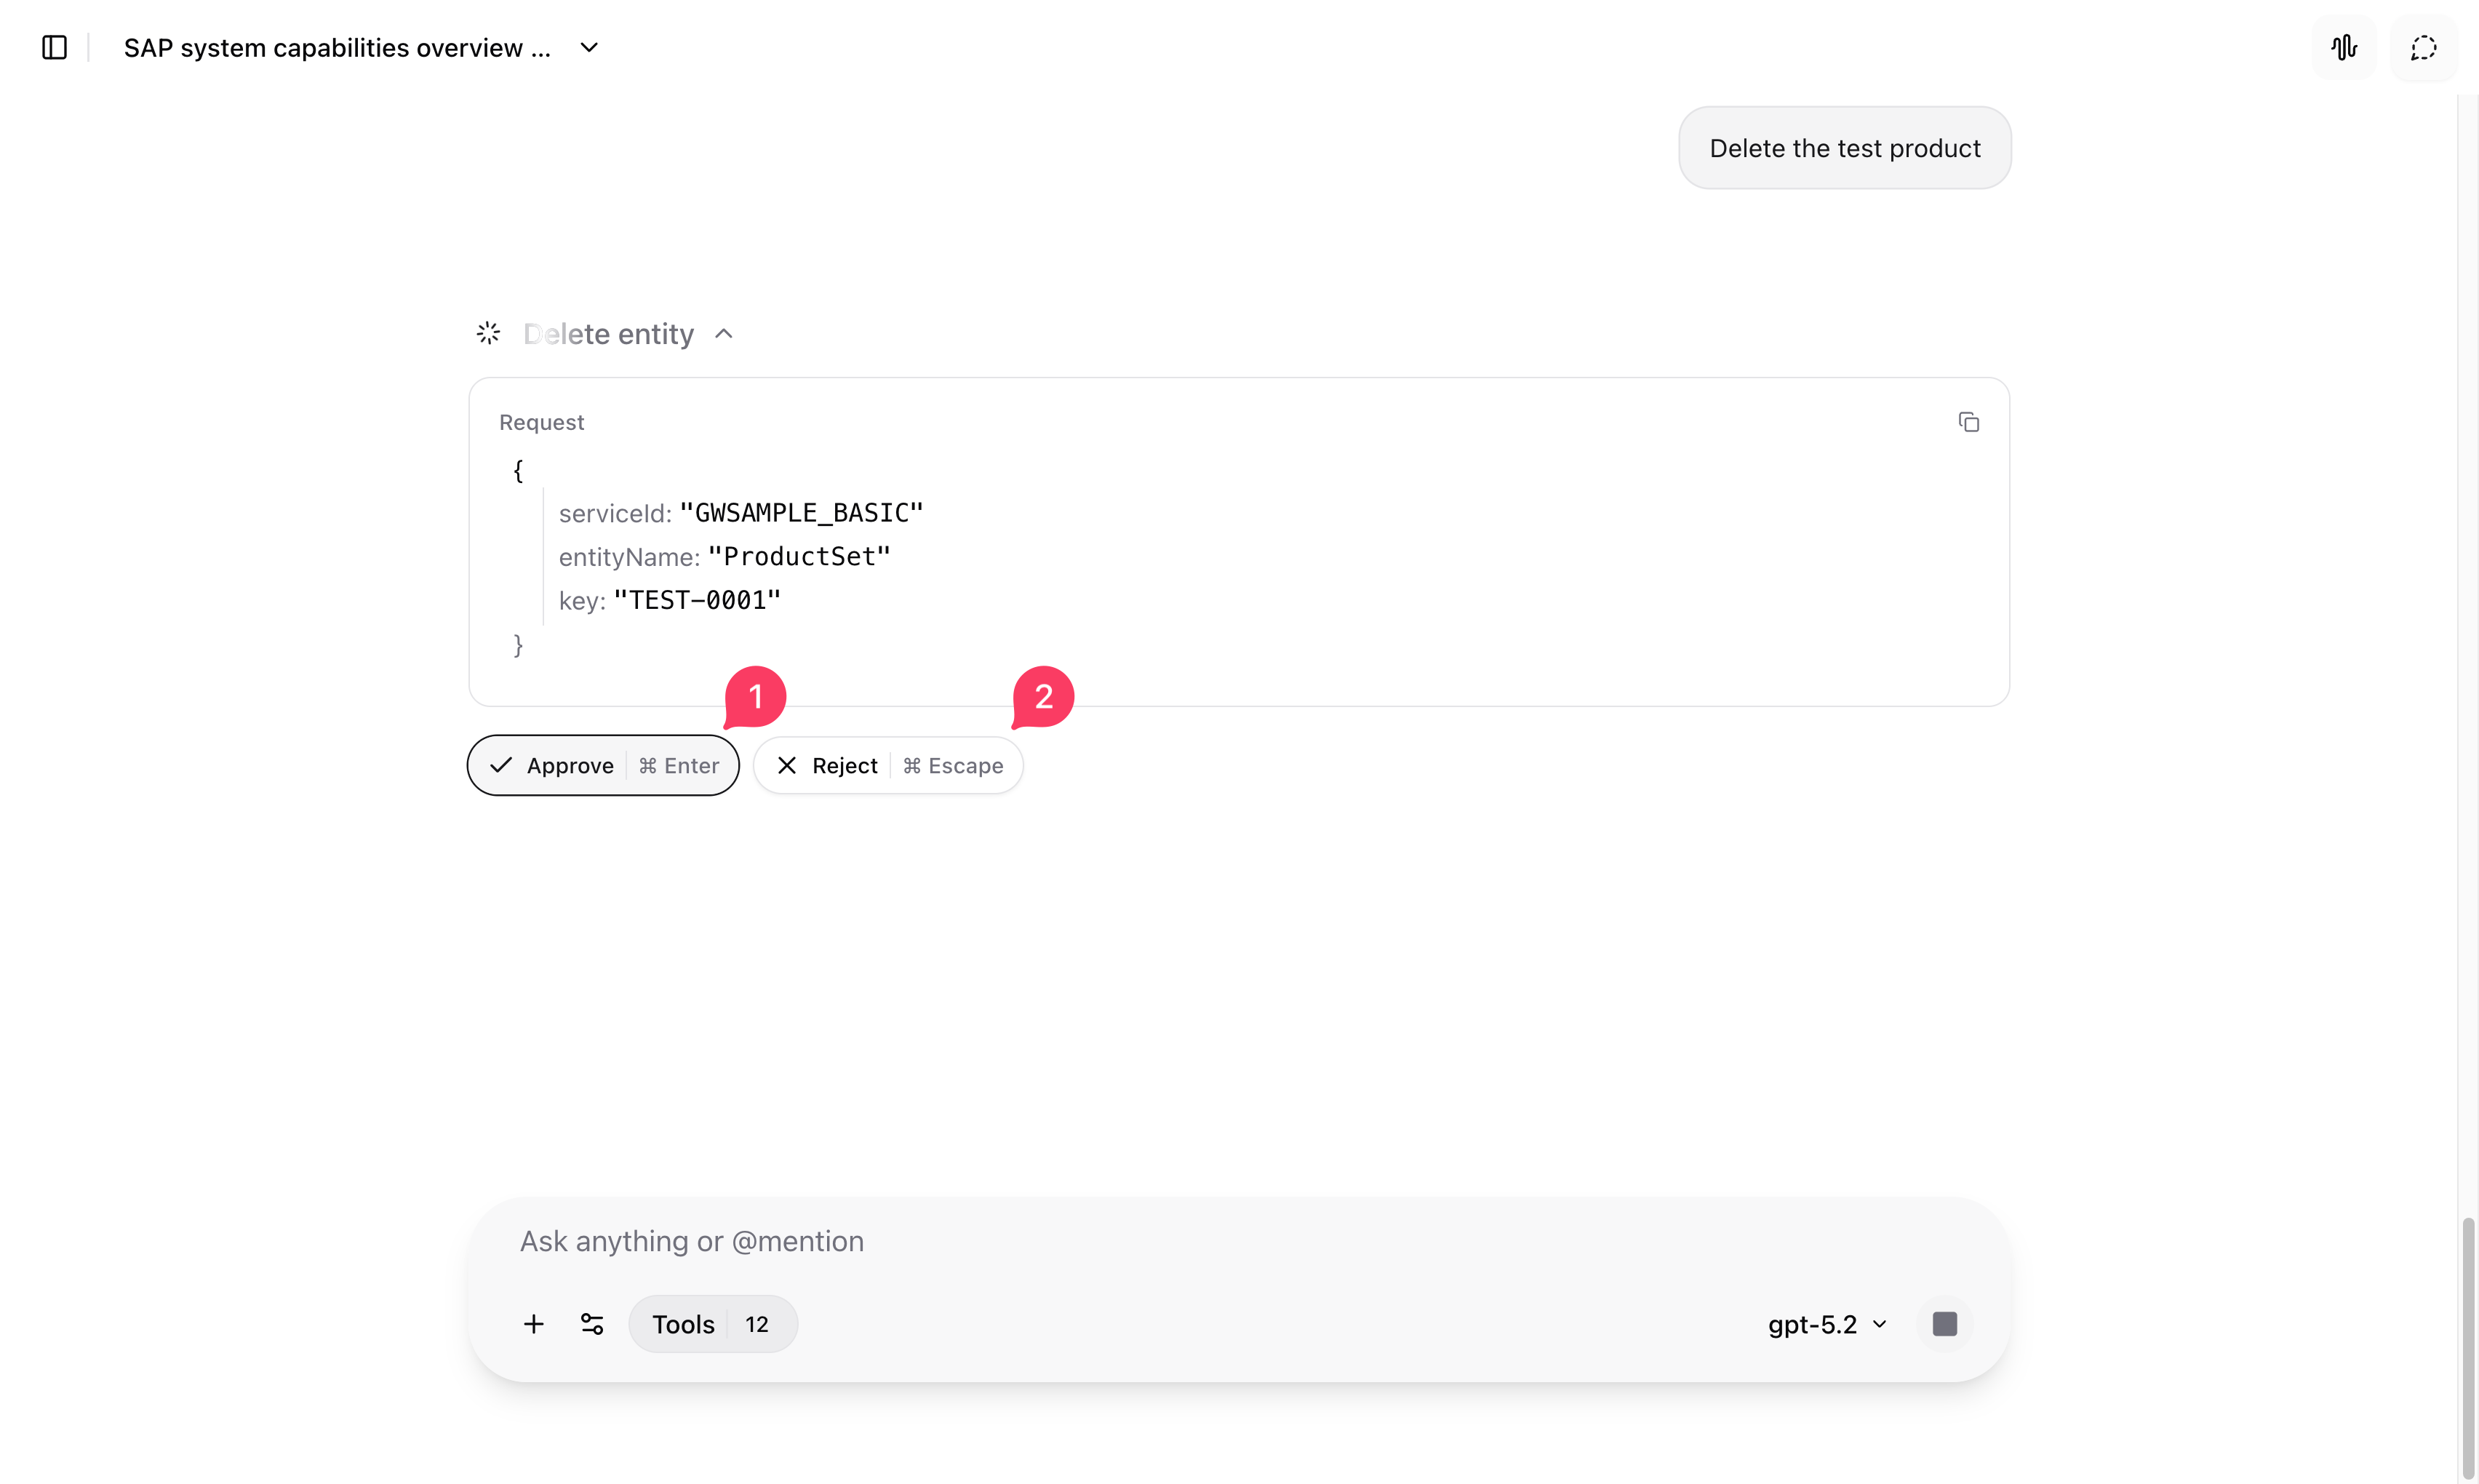
Task: Collapse the Delete entity section
Action: (724, 334)
